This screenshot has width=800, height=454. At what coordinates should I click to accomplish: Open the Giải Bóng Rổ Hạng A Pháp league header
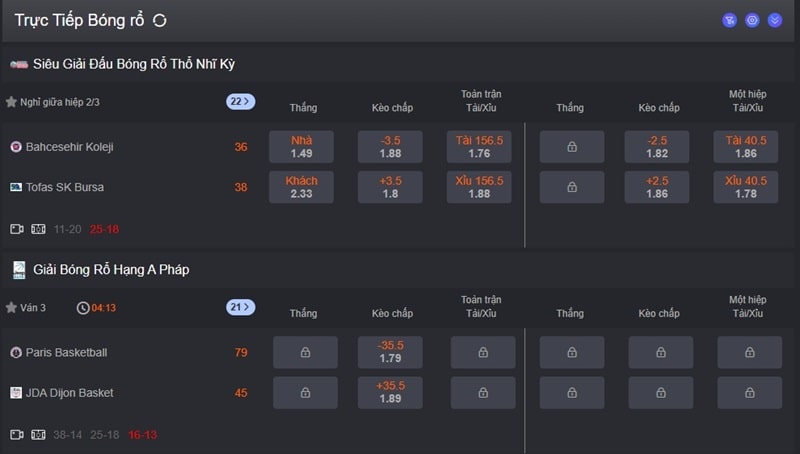pyautogui.click(x=111, y=270)
